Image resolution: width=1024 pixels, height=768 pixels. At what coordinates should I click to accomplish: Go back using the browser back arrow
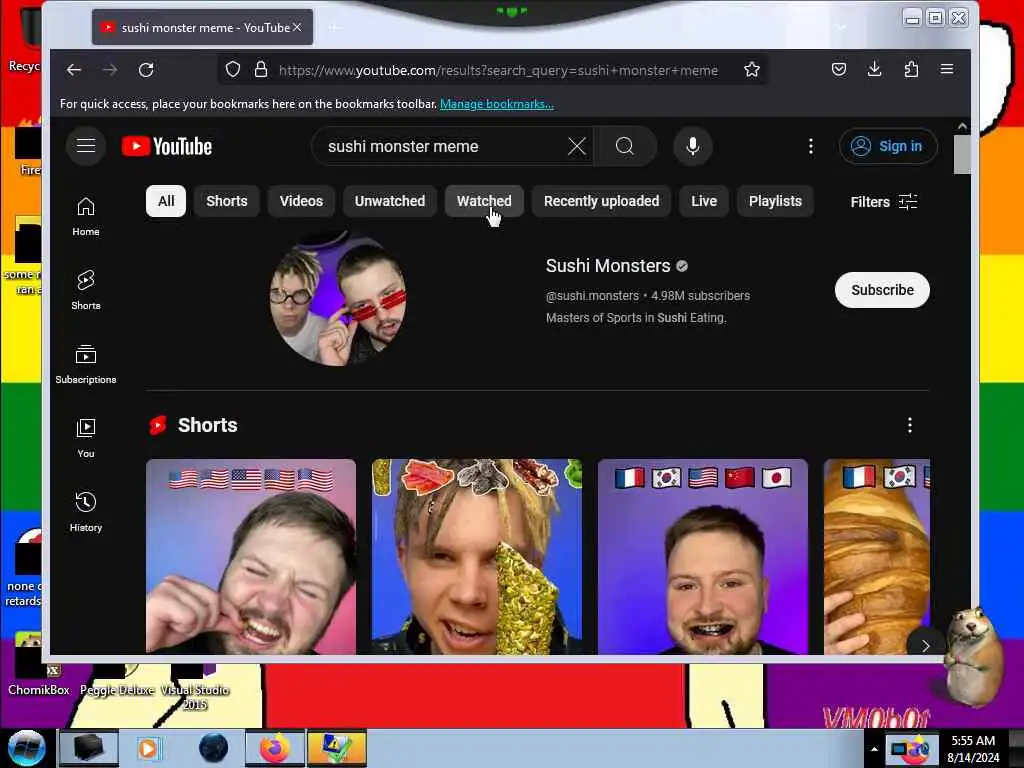point(74,70)
